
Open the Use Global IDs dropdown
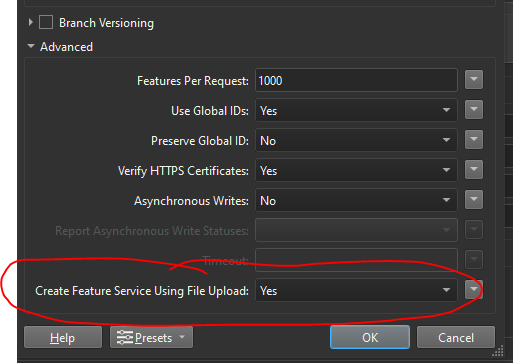356,110
